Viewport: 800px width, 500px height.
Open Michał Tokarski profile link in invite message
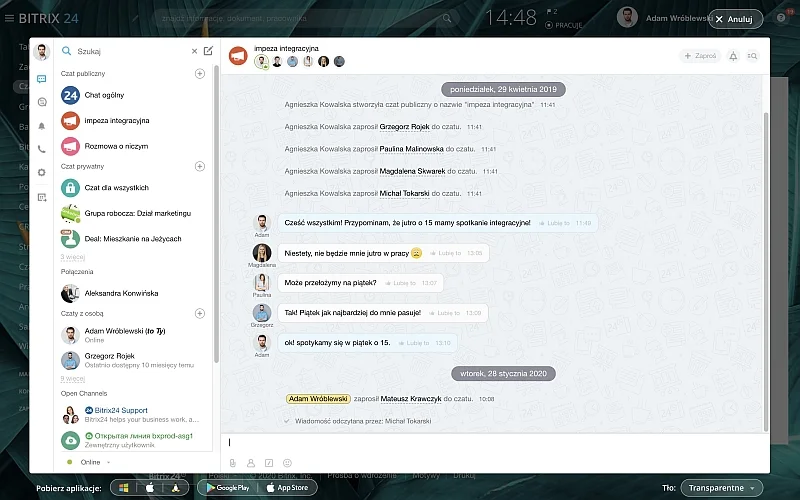tap(405, 193)
